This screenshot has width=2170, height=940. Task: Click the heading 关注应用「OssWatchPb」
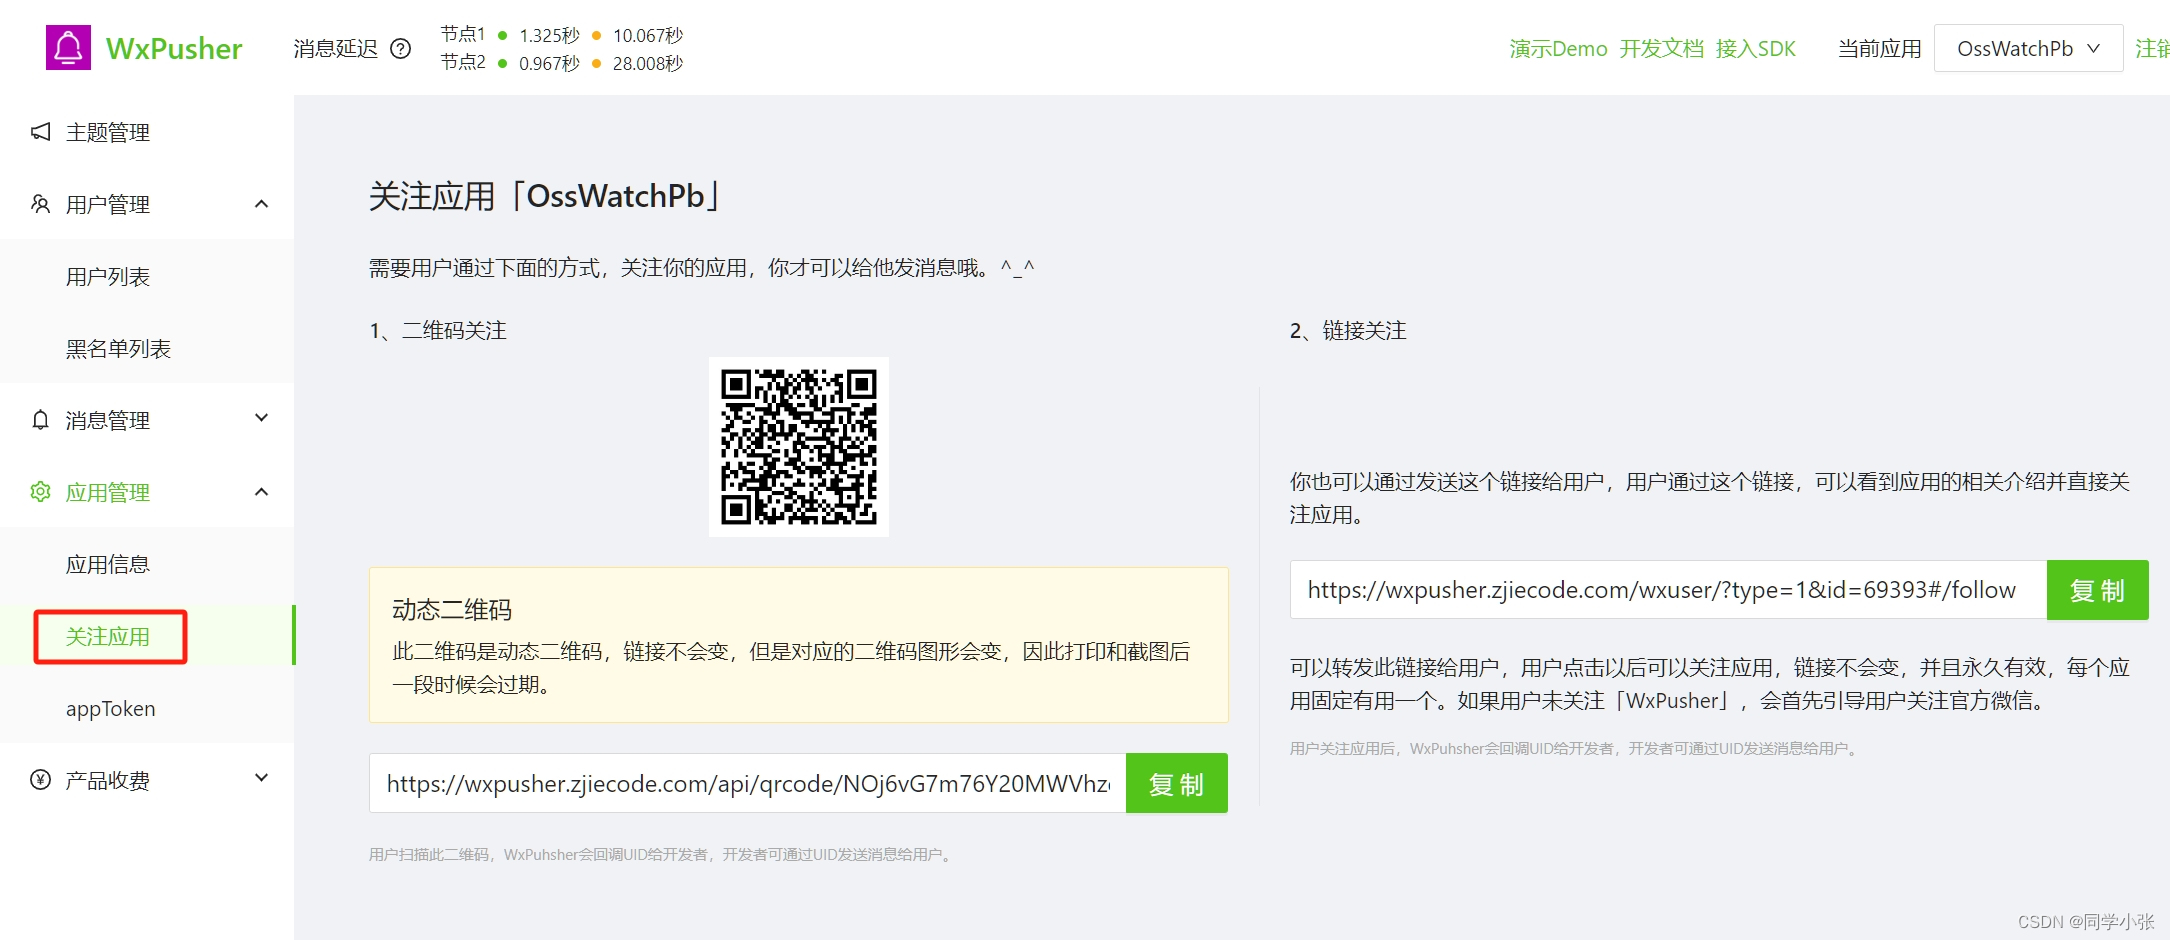(547, 196)
